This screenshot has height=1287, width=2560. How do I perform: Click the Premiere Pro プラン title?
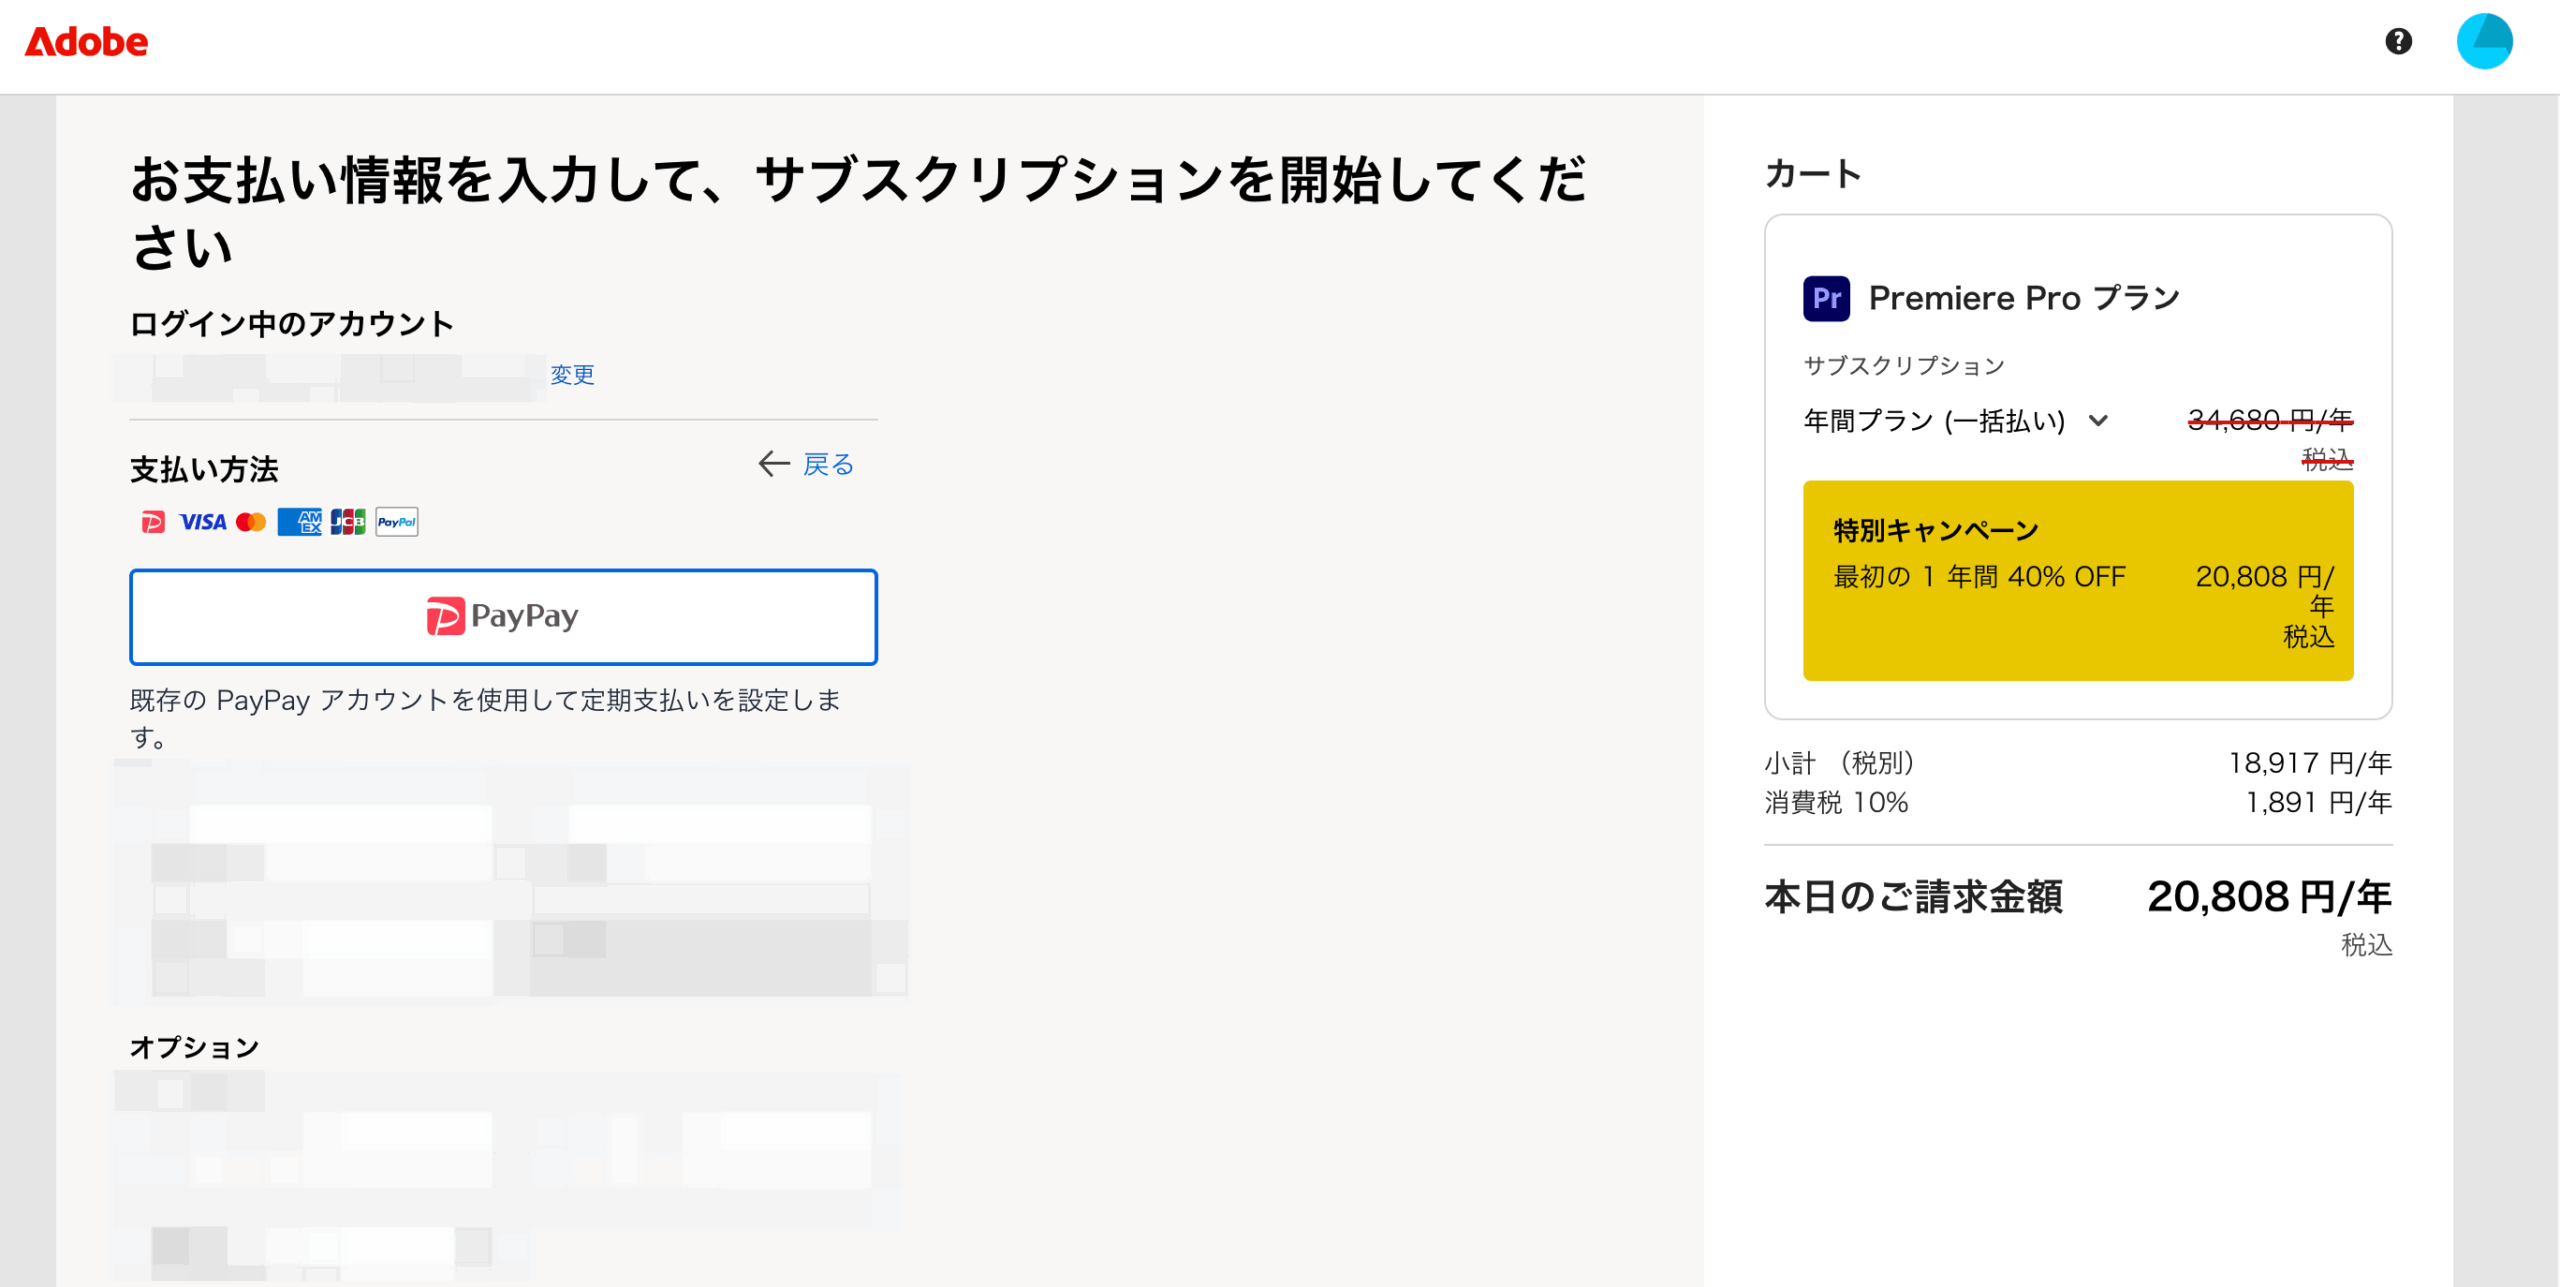click(2024, 298)
